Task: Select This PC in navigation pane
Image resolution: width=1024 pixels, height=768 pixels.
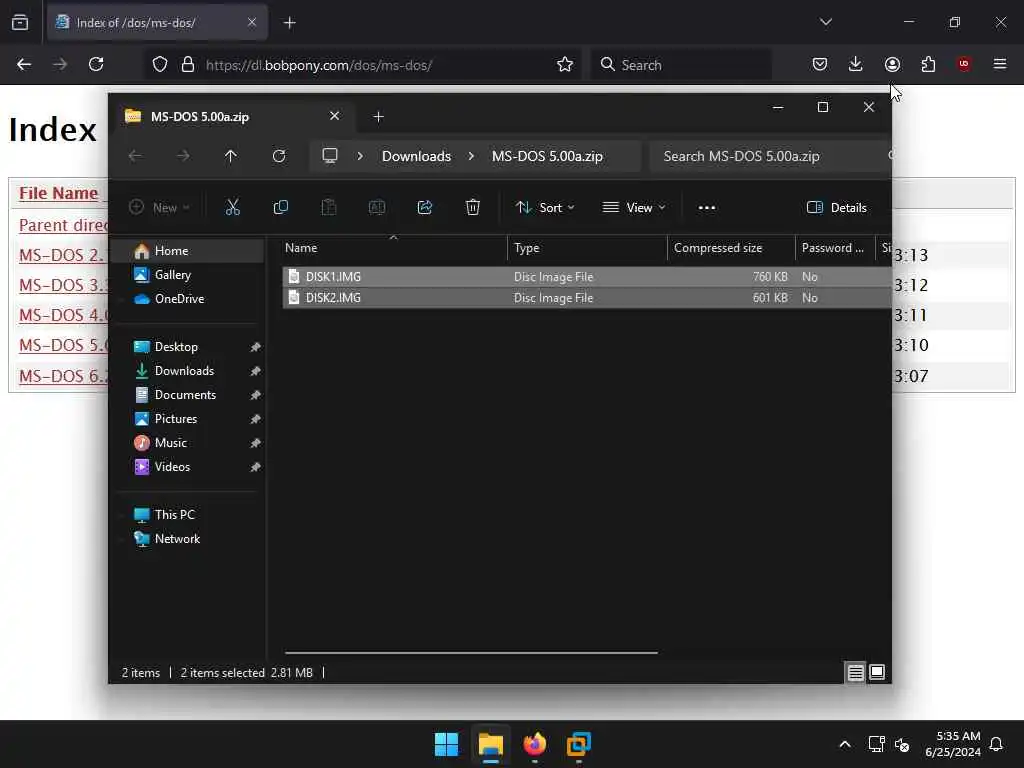Action: click(174, 515)
